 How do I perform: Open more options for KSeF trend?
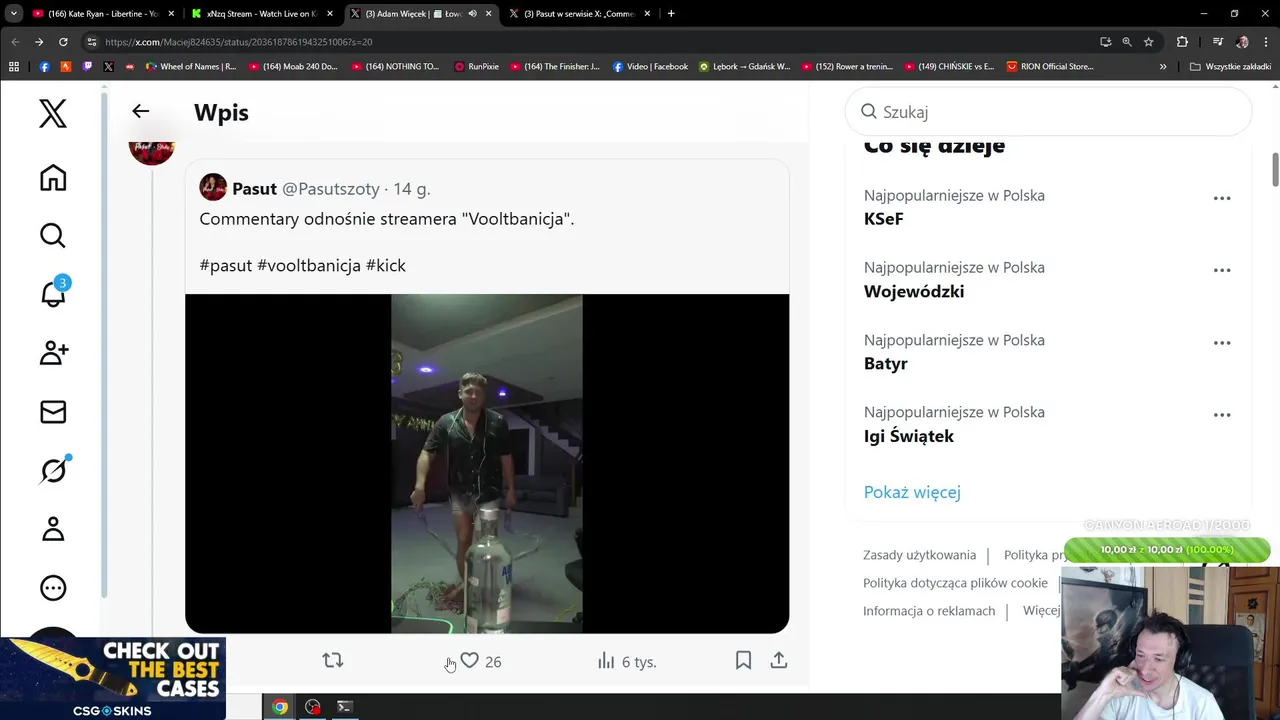[x=1222, y=198]
